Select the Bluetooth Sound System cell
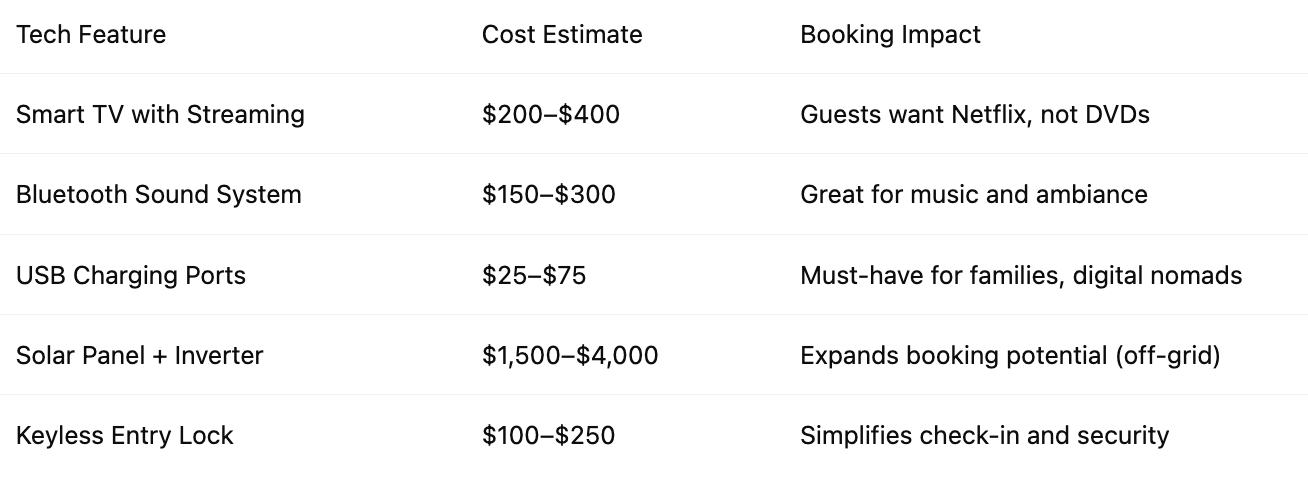1308x482 pixels. (x=159, y=195)
